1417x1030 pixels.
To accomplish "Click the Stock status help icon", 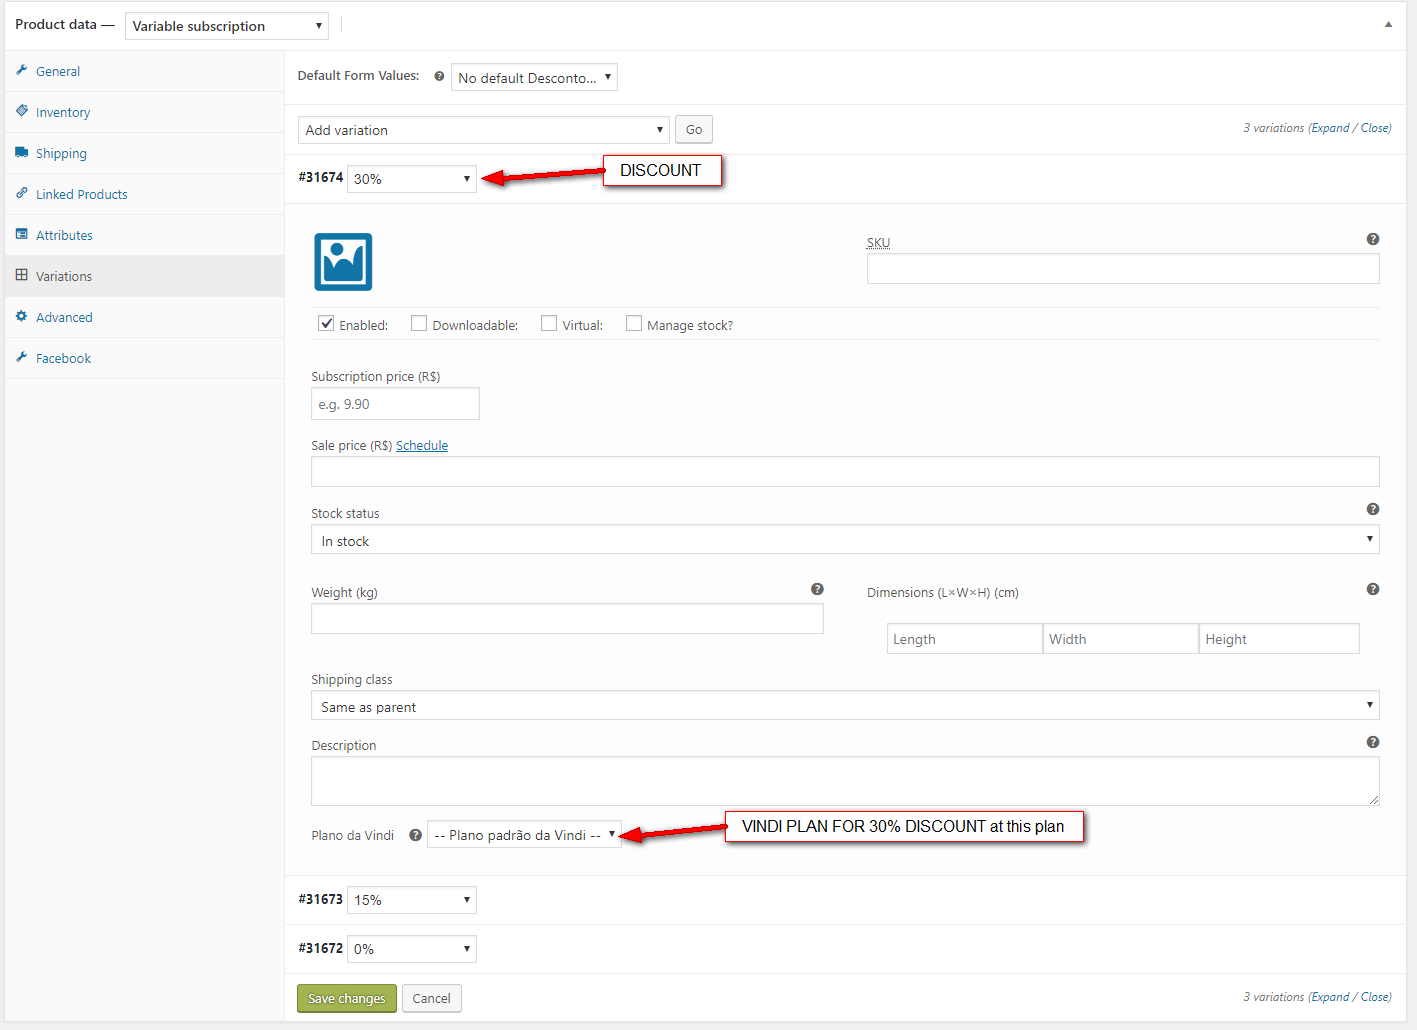I will 1373,509.
